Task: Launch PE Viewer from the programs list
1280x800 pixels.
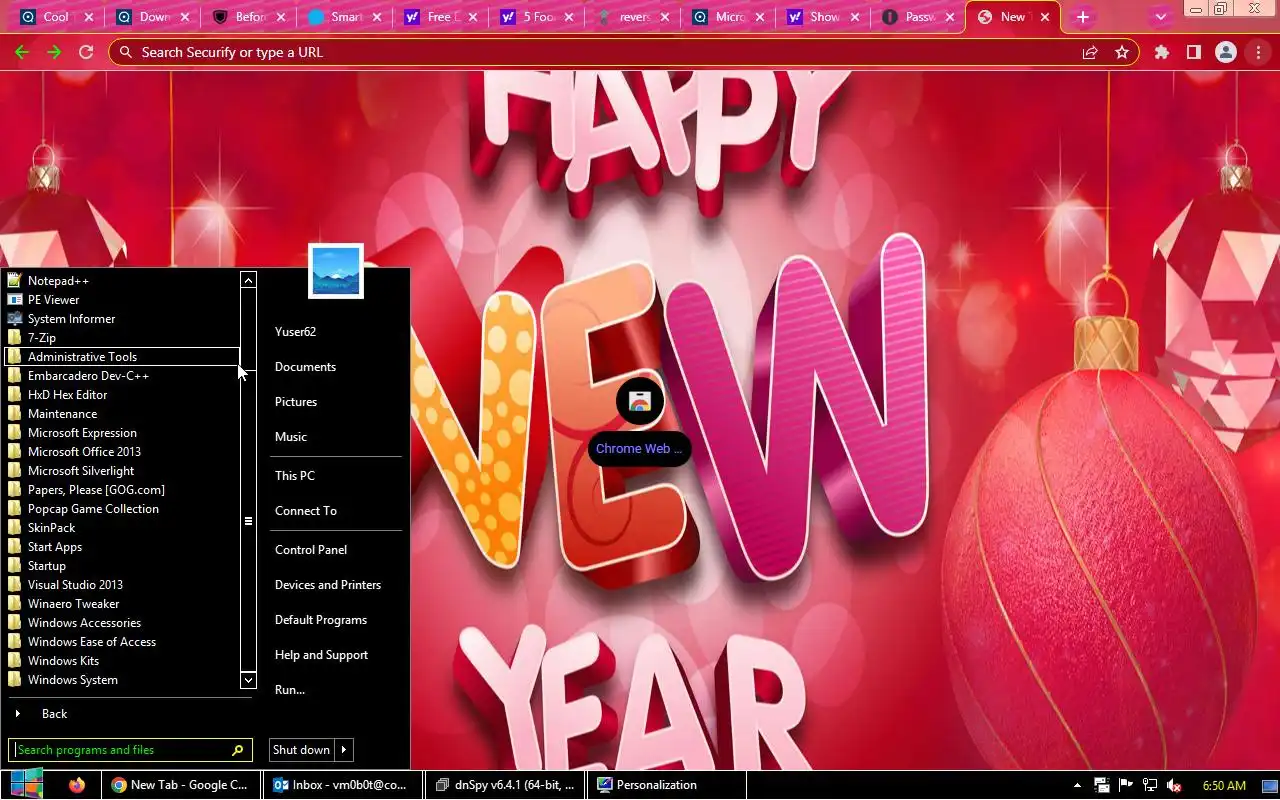Action: [122, 300]
